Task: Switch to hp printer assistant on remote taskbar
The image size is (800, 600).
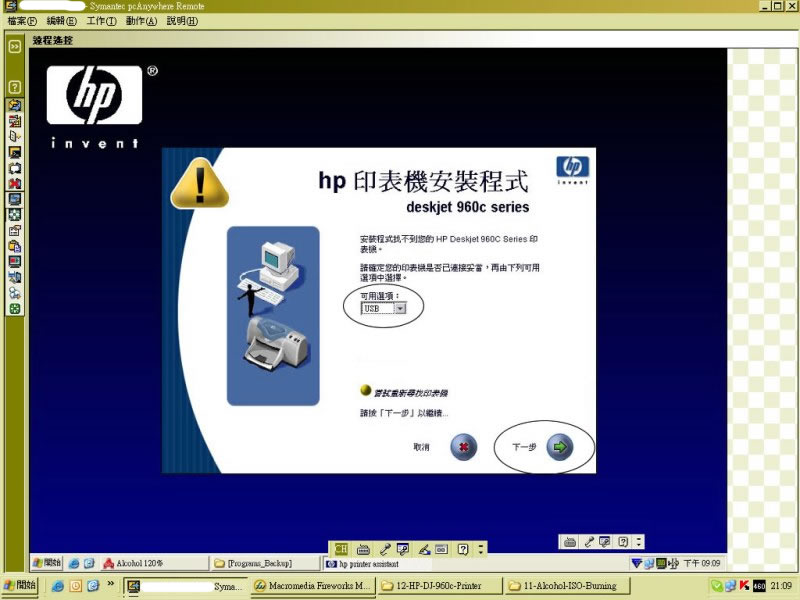Action: click(x=377, y=564)
